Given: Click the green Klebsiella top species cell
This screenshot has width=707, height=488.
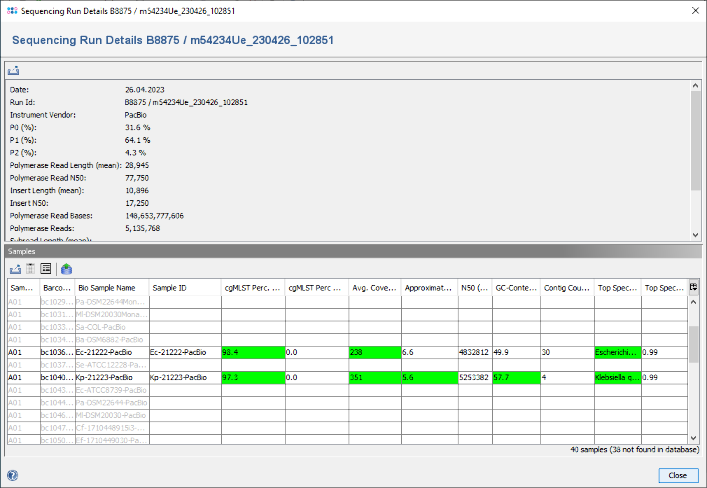Looking at the screenshot, I should tap(617, 378).
